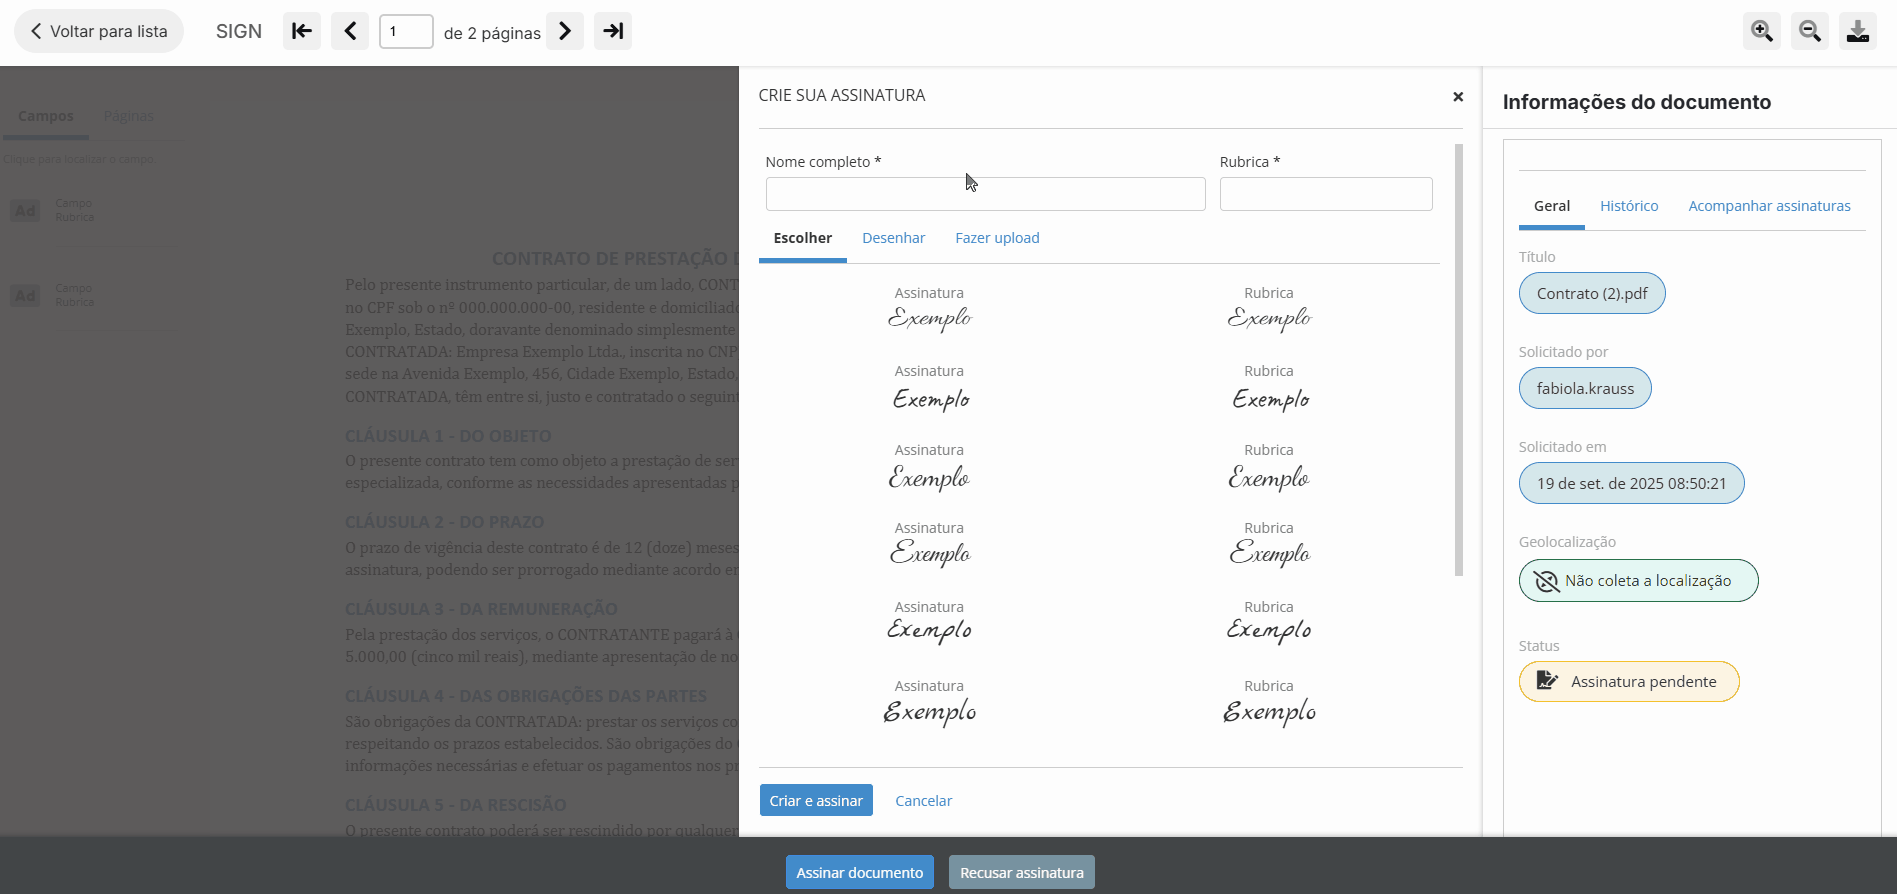Zoom out of the document
This screenshot has height=894, width=1897.
point(1810,31)
